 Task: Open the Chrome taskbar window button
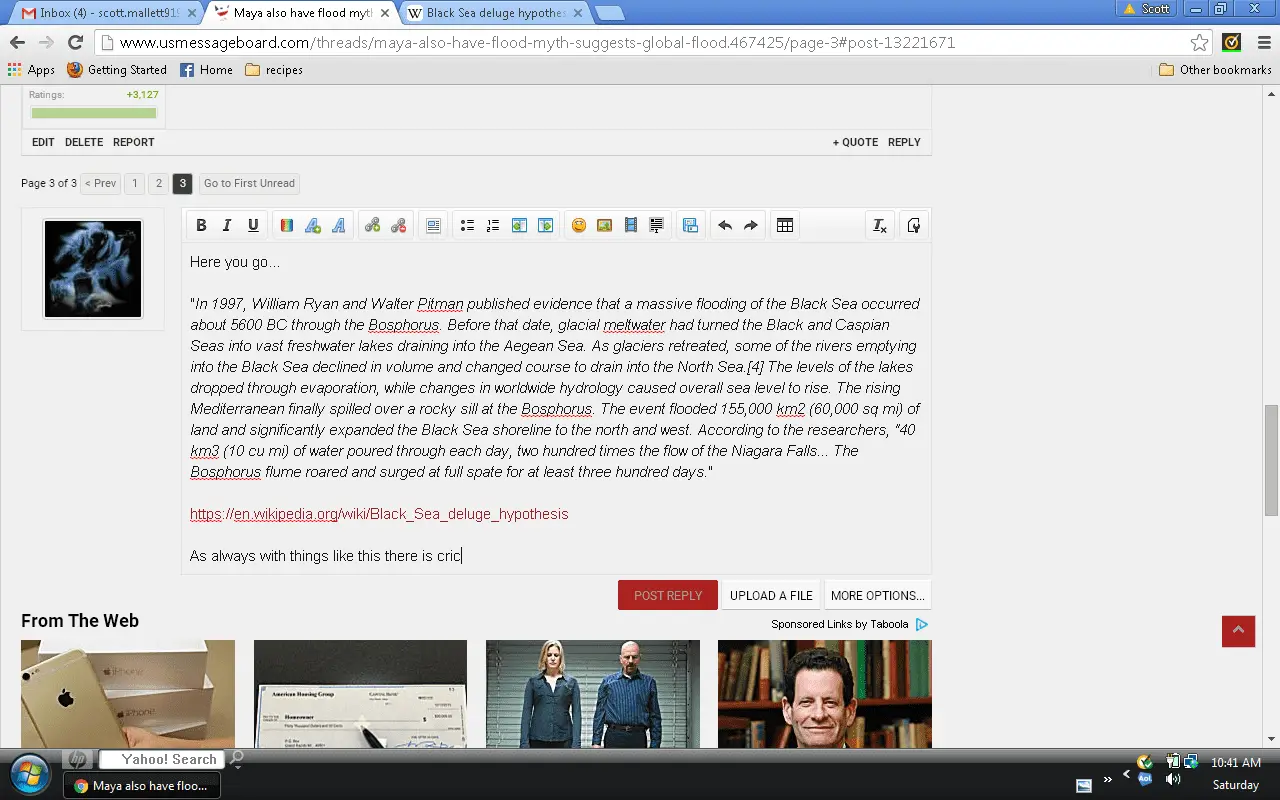(142, 786)
